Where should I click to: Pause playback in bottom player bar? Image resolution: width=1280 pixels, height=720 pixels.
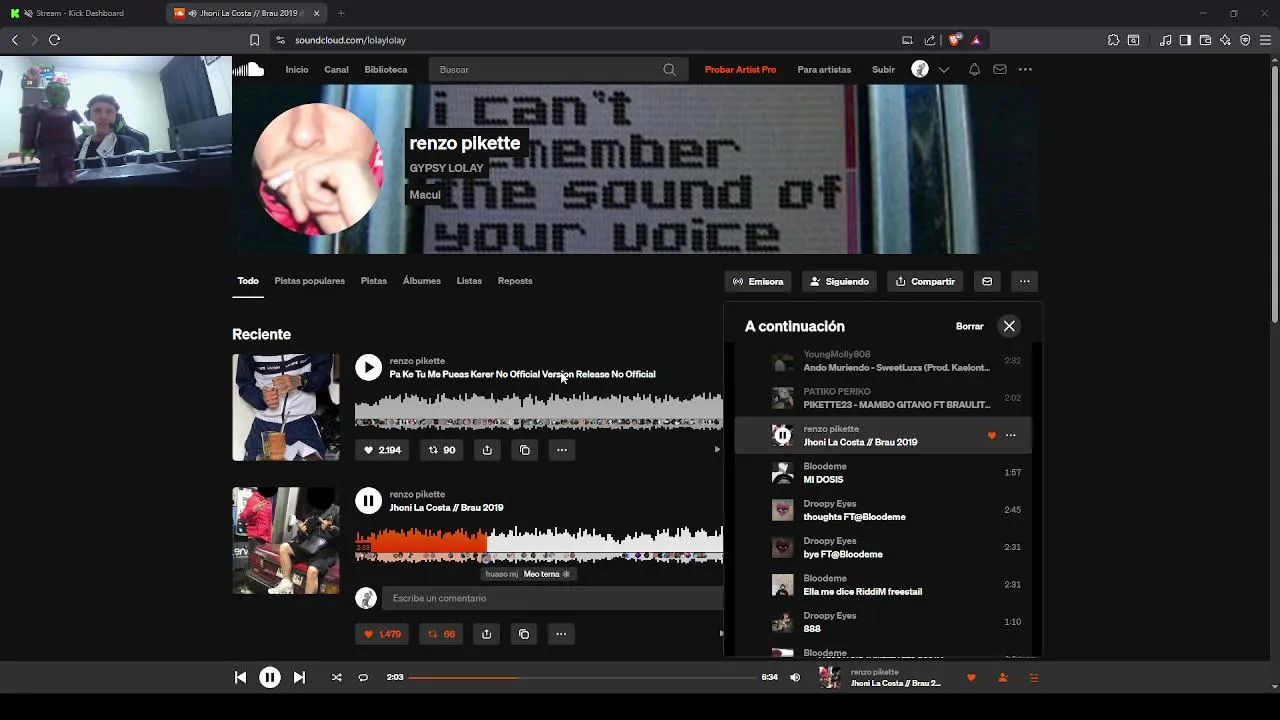pyautogui.click(x=270, y=677)
